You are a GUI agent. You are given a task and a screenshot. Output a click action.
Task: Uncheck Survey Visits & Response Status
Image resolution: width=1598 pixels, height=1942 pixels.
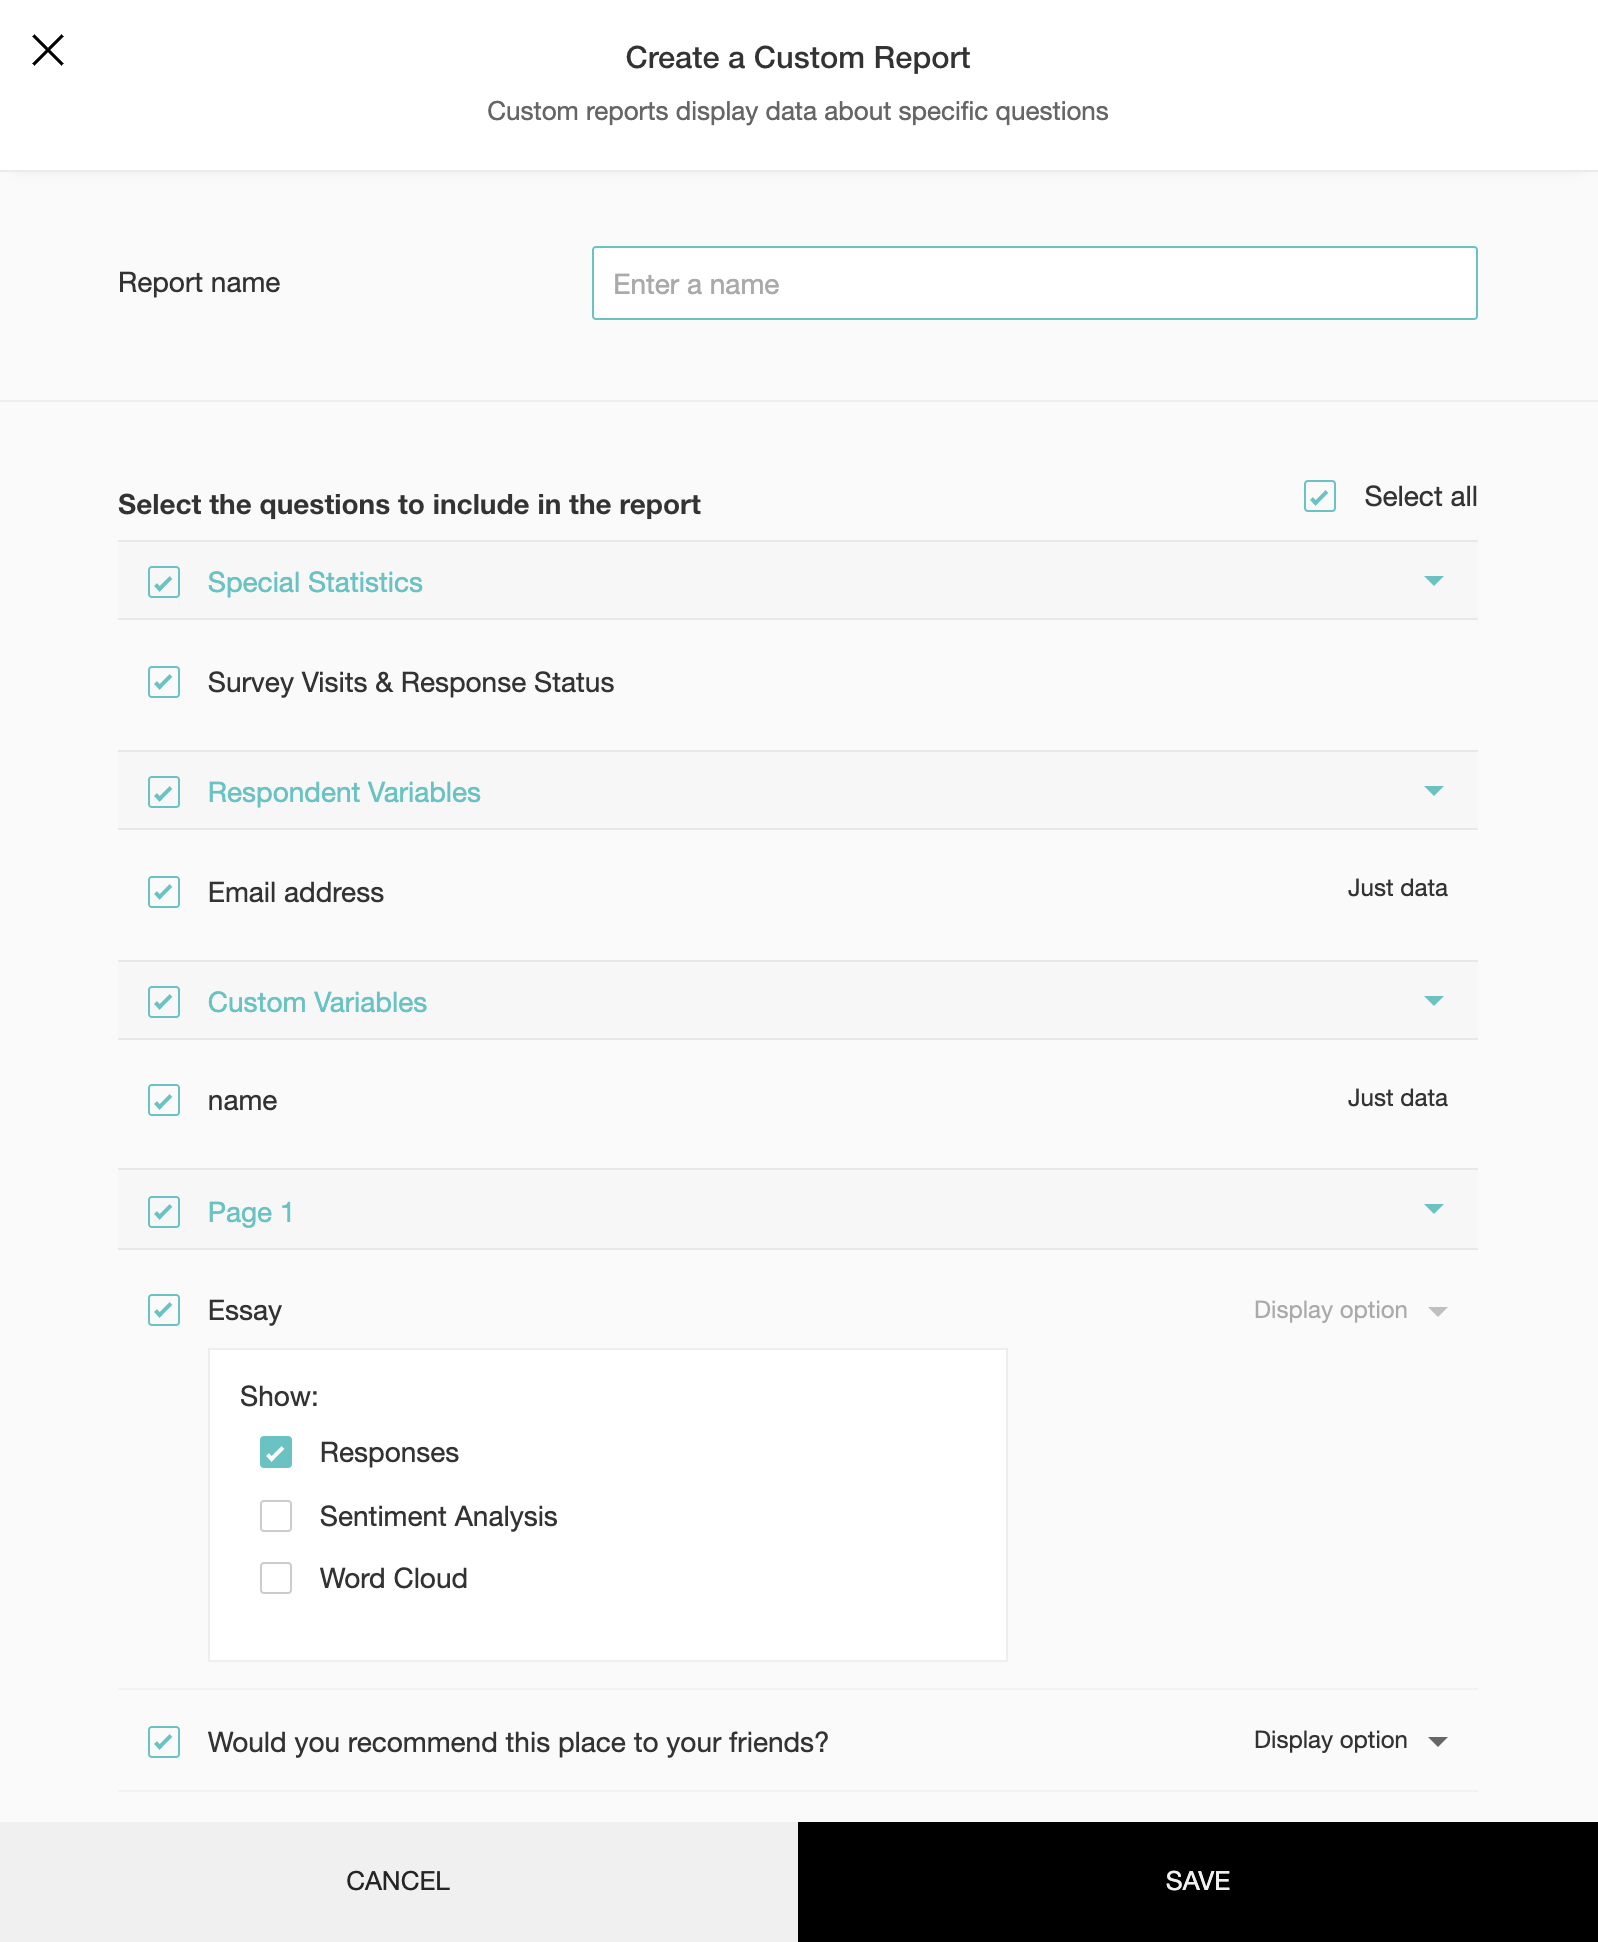pos(164,682)
